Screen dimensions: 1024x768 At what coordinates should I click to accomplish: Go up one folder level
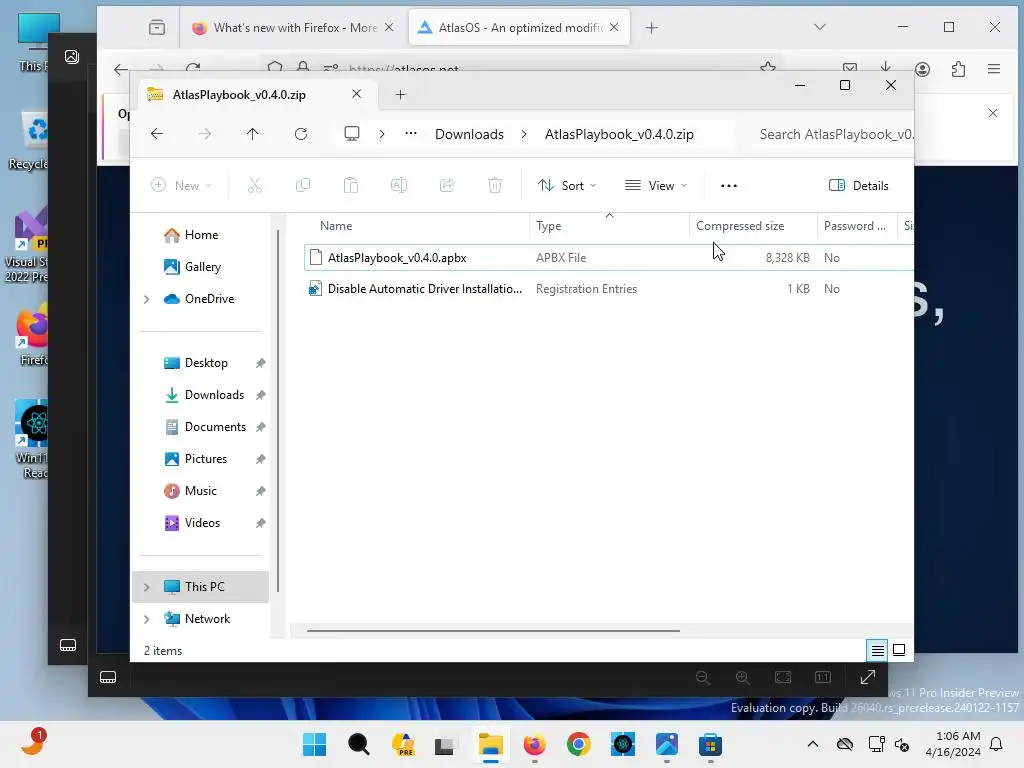[x=253, y=134]
